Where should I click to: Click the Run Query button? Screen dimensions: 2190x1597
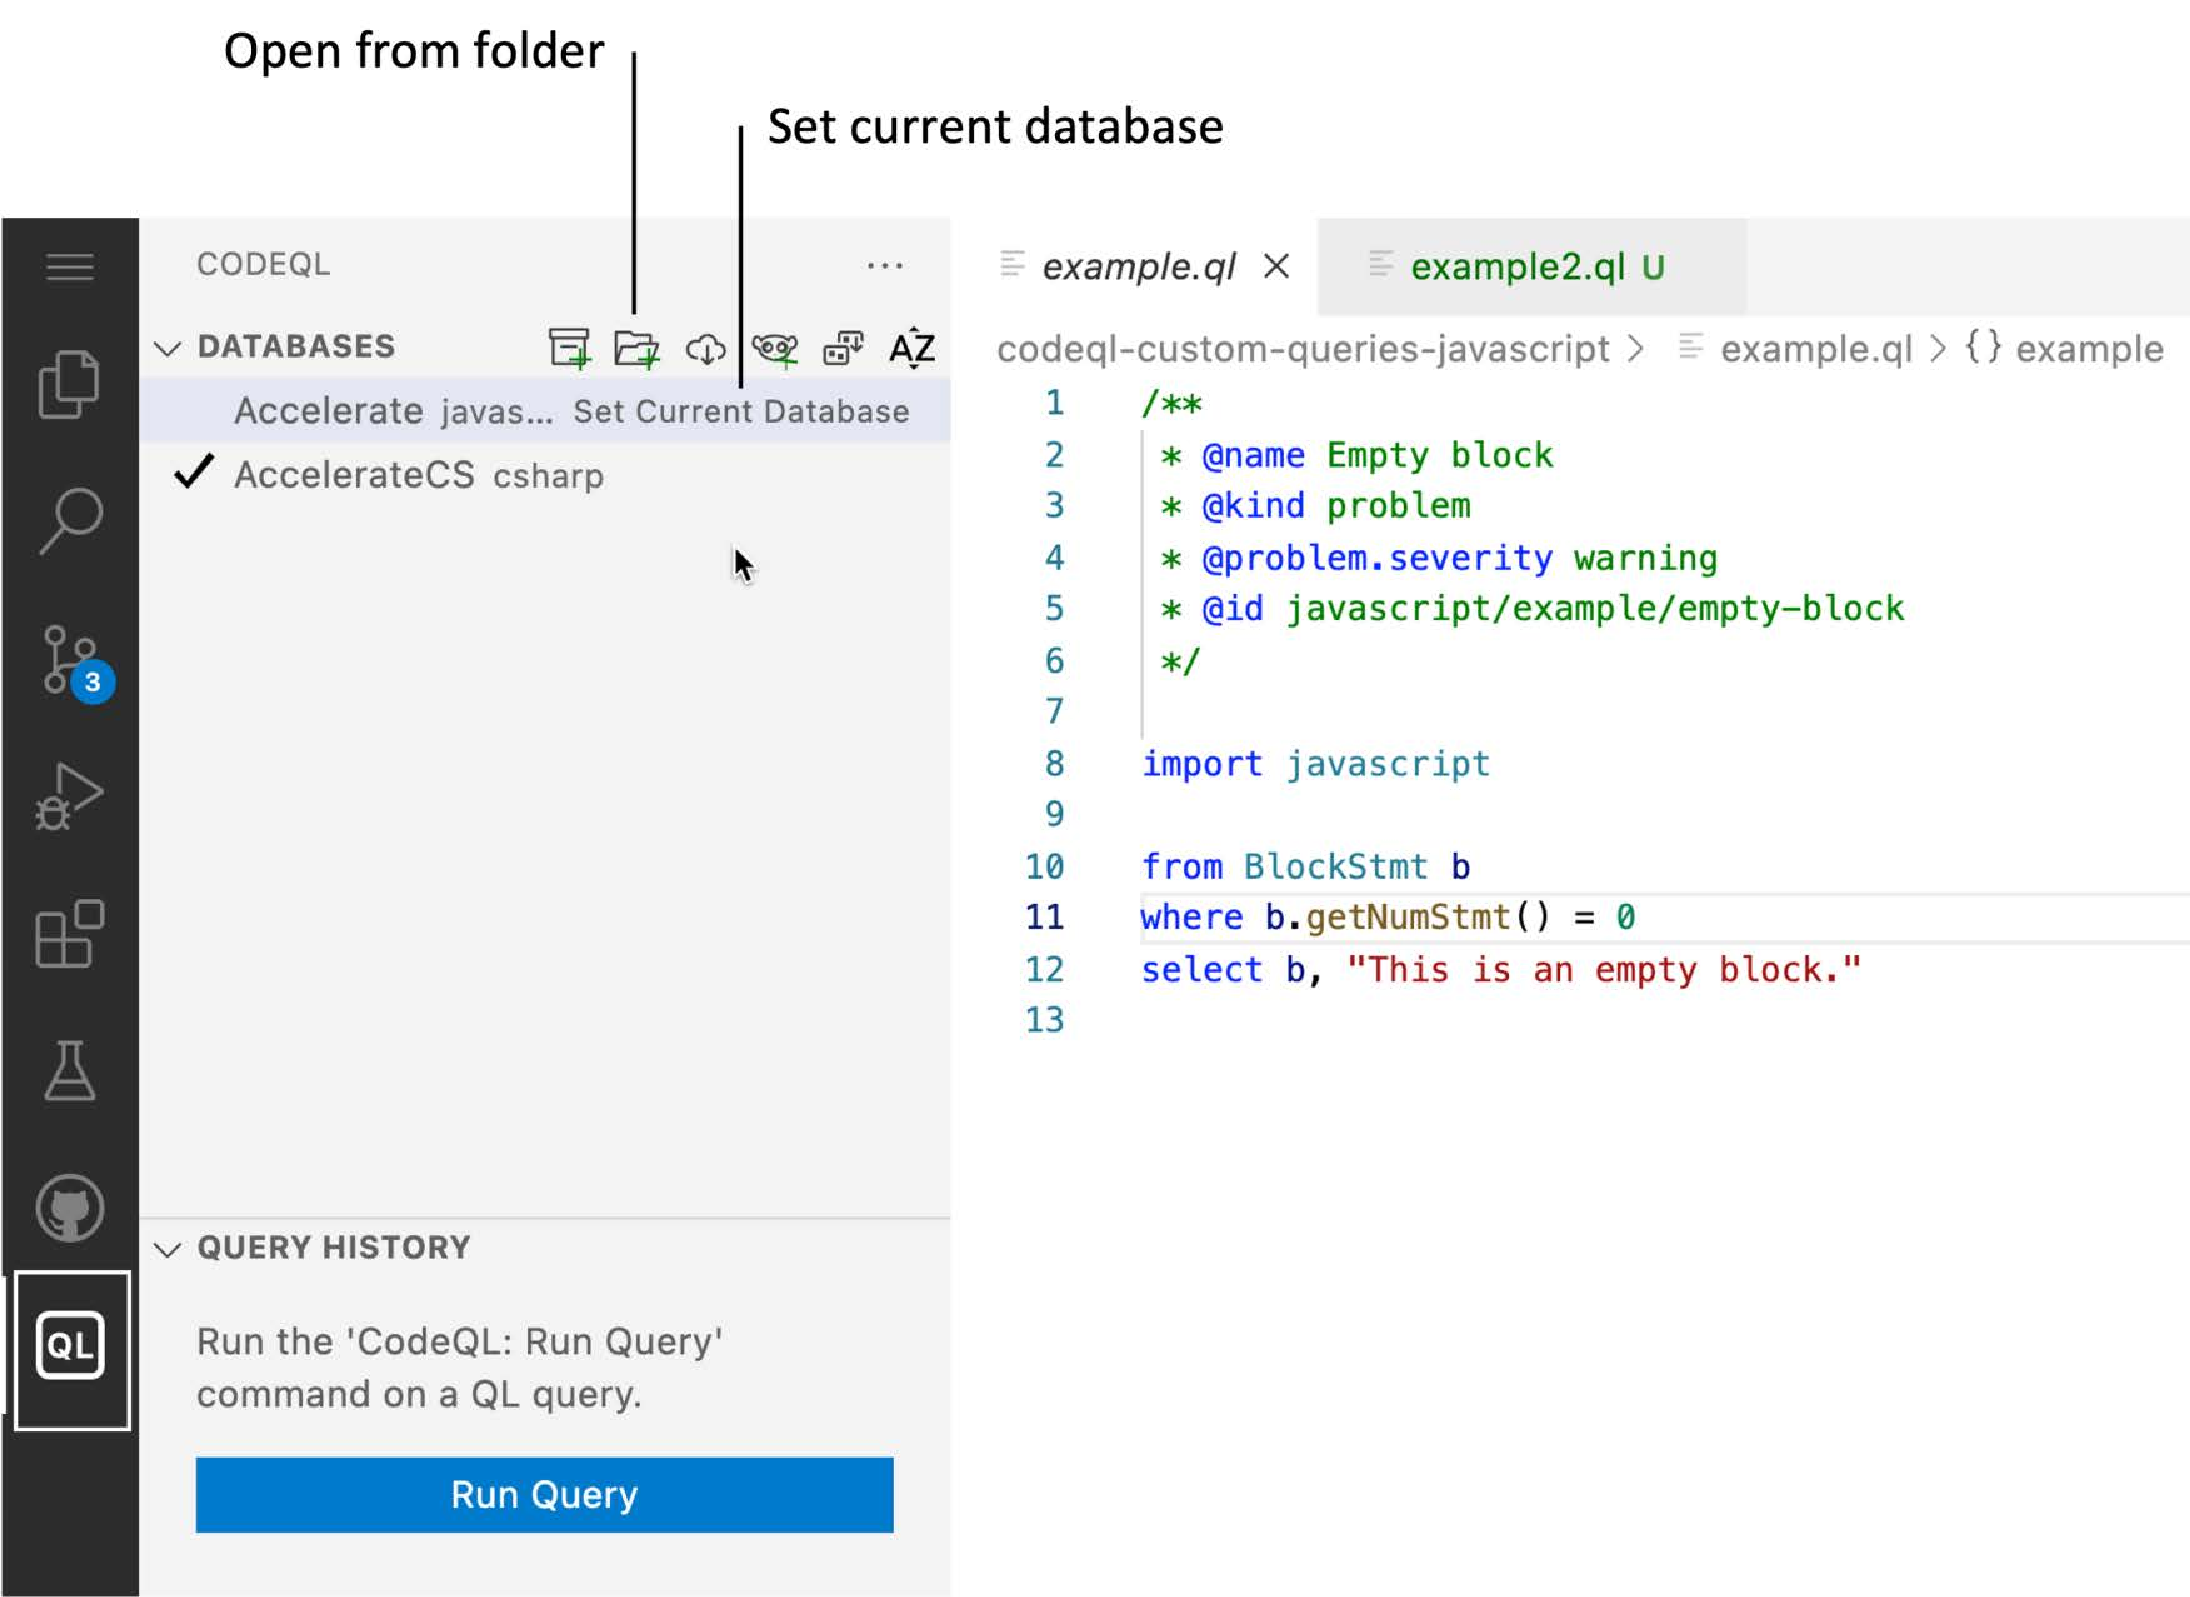pos(544,1494)
